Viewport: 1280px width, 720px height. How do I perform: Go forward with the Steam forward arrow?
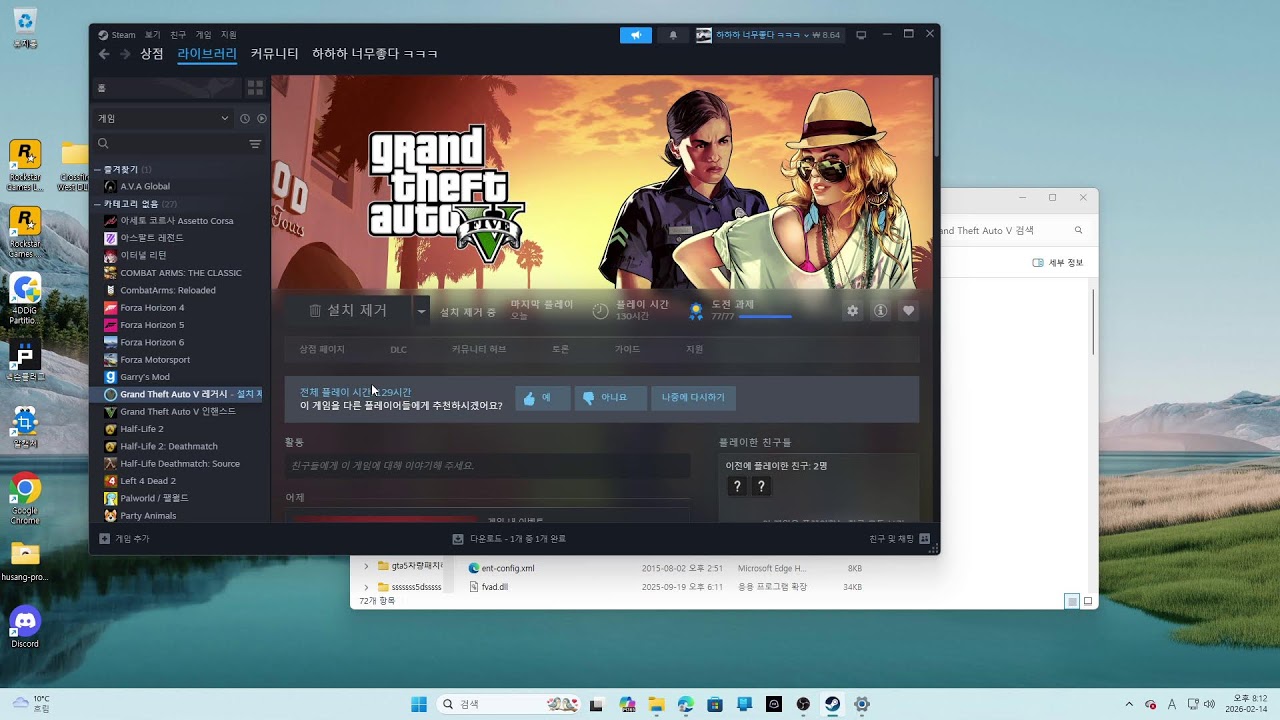click(x=125, y=54)
